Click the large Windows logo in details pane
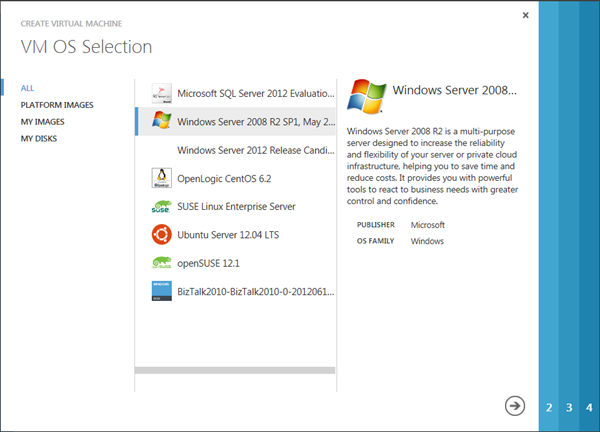Screen dimensions: 600x432 [367, 96]
